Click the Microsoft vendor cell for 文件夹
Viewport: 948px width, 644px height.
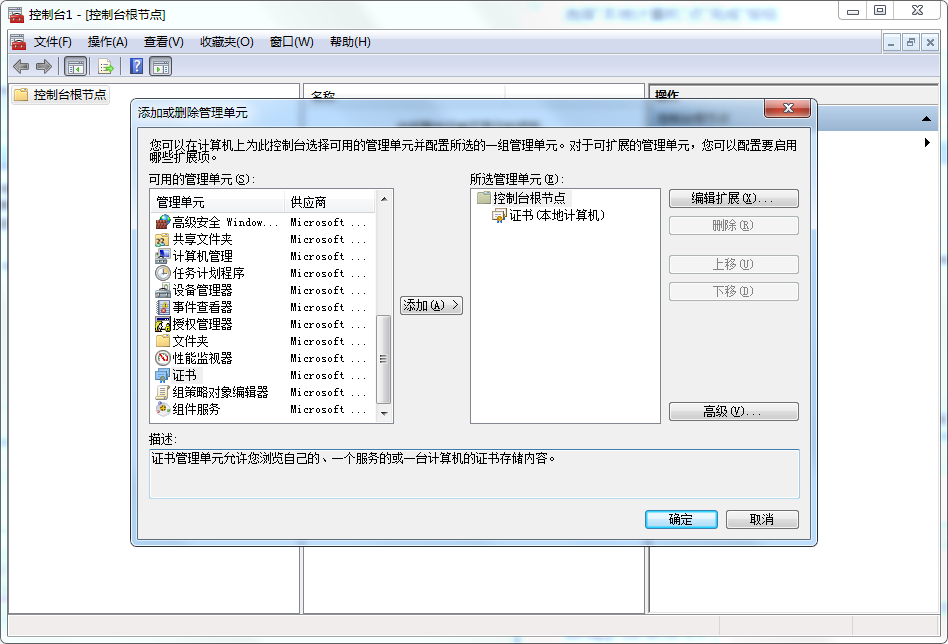328,342
